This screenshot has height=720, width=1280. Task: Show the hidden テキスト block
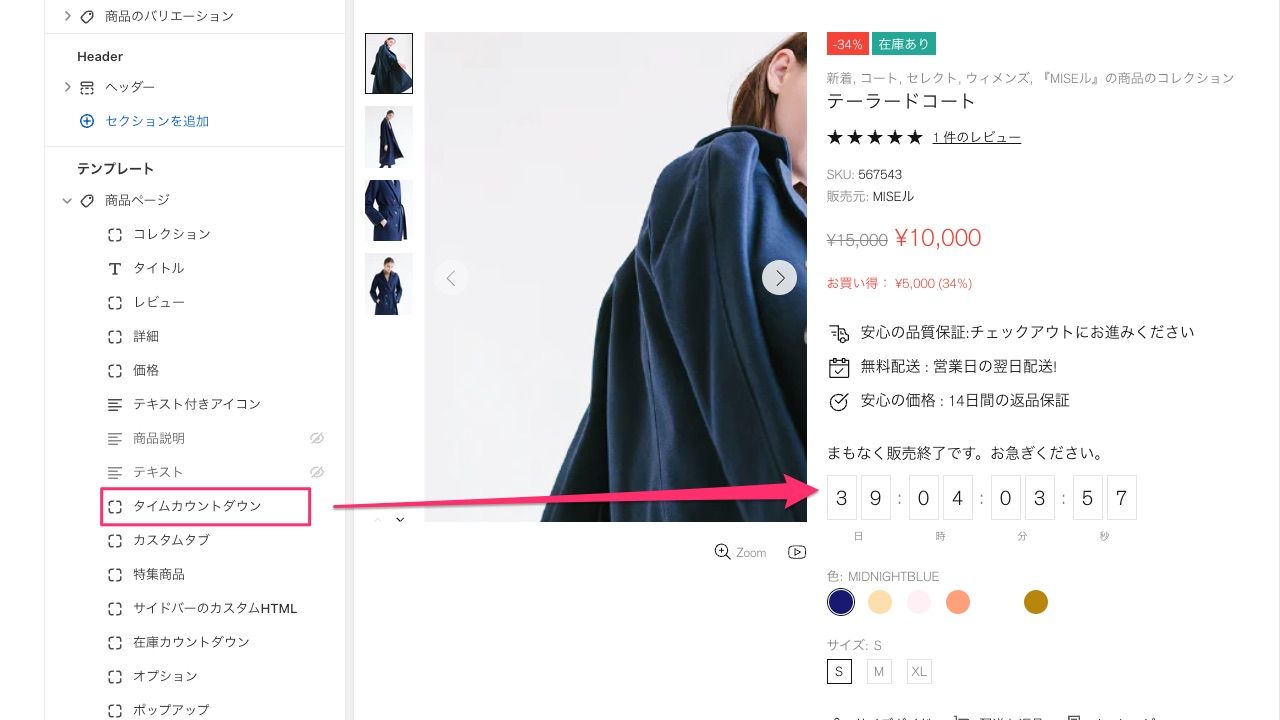coord(317,472)
